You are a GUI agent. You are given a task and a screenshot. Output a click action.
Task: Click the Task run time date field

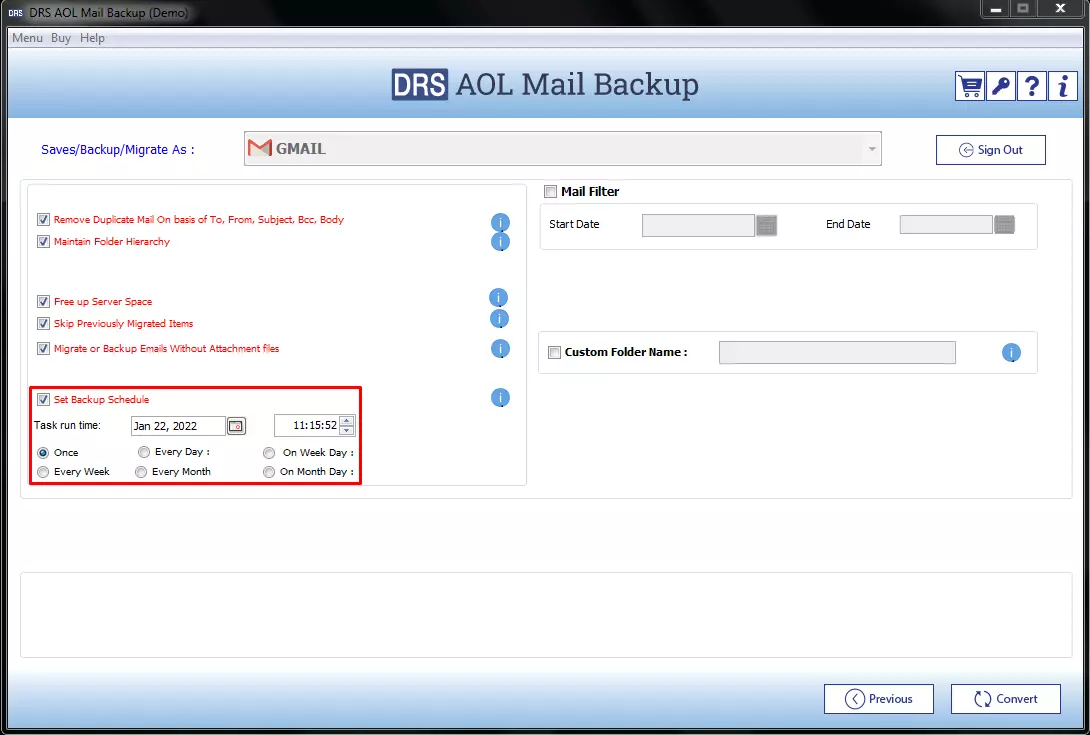[178, 426]
